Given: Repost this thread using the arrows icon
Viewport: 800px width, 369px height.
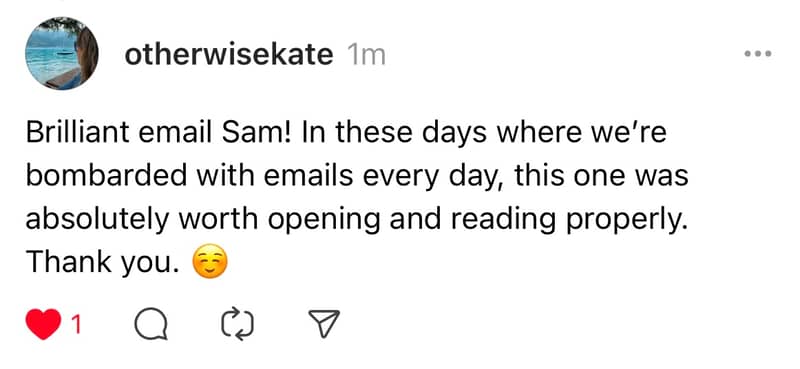Looking at the screenshot, I should 238,324.
